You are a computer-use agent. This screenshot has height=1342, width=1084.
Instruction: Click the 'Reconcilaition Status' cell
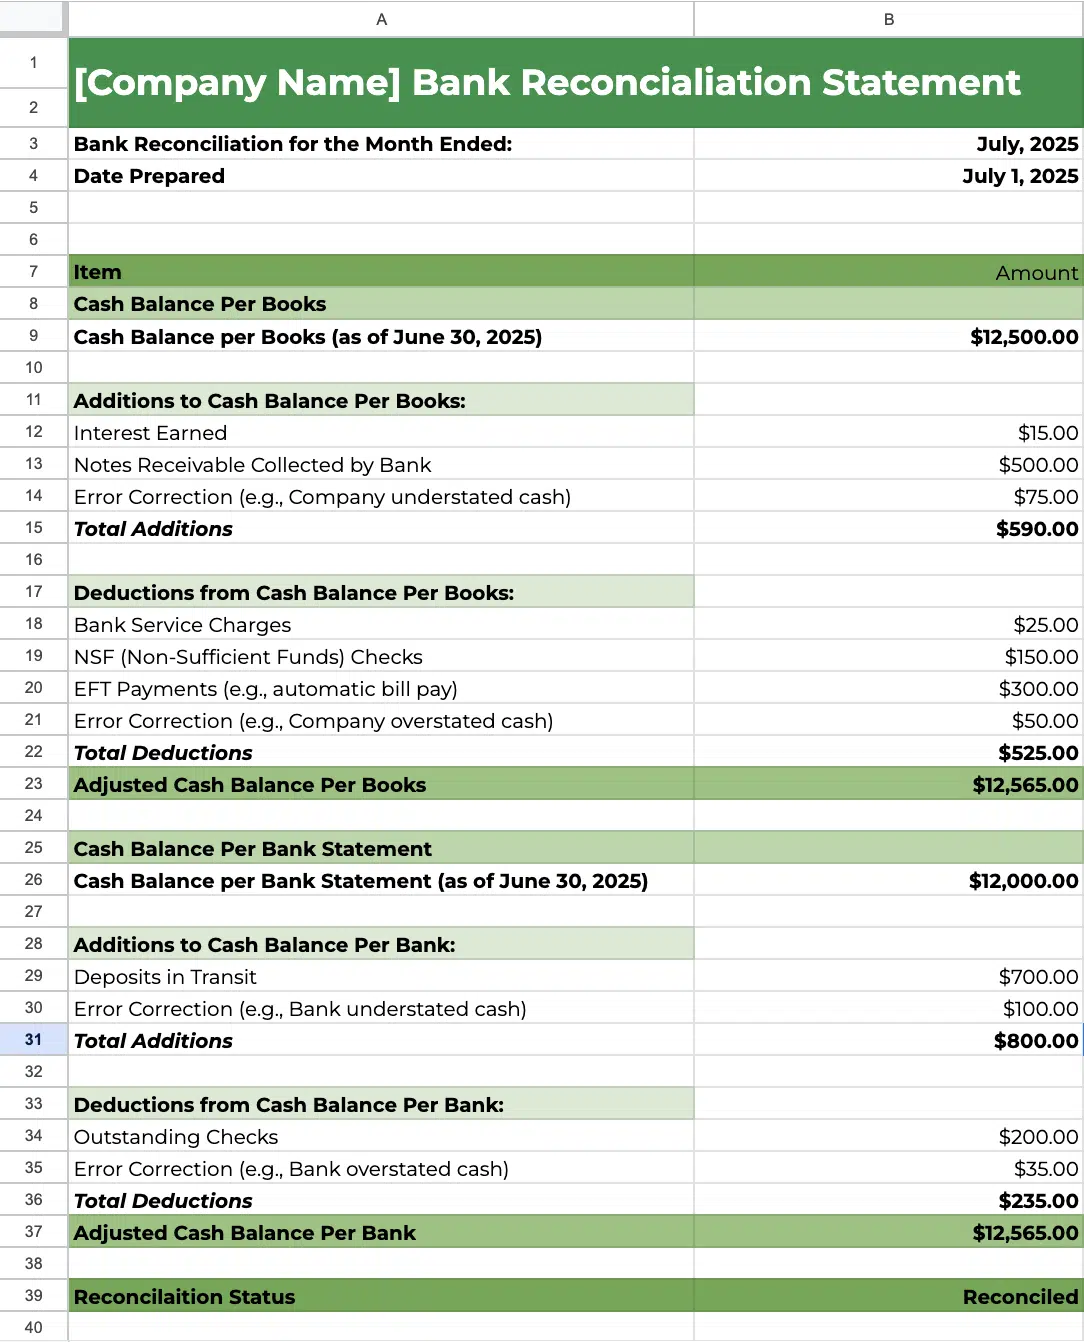381,1296
